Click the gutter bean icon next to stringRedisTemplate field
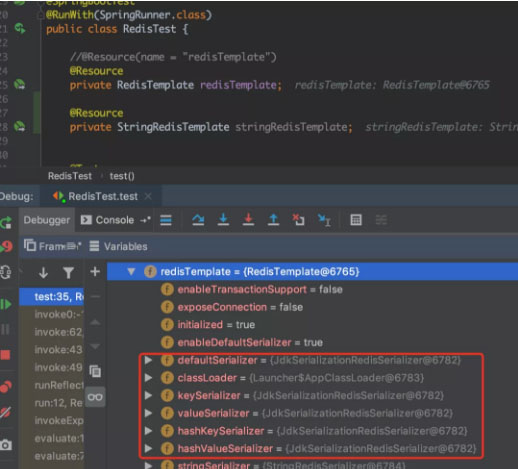Screen dimensions: 518x469 [20, 127]
